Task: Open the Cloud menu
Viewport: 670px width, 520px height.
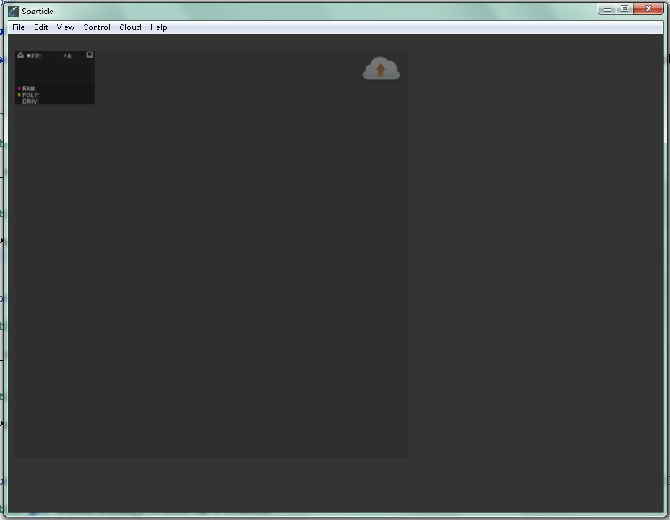Action: point(130,27)
